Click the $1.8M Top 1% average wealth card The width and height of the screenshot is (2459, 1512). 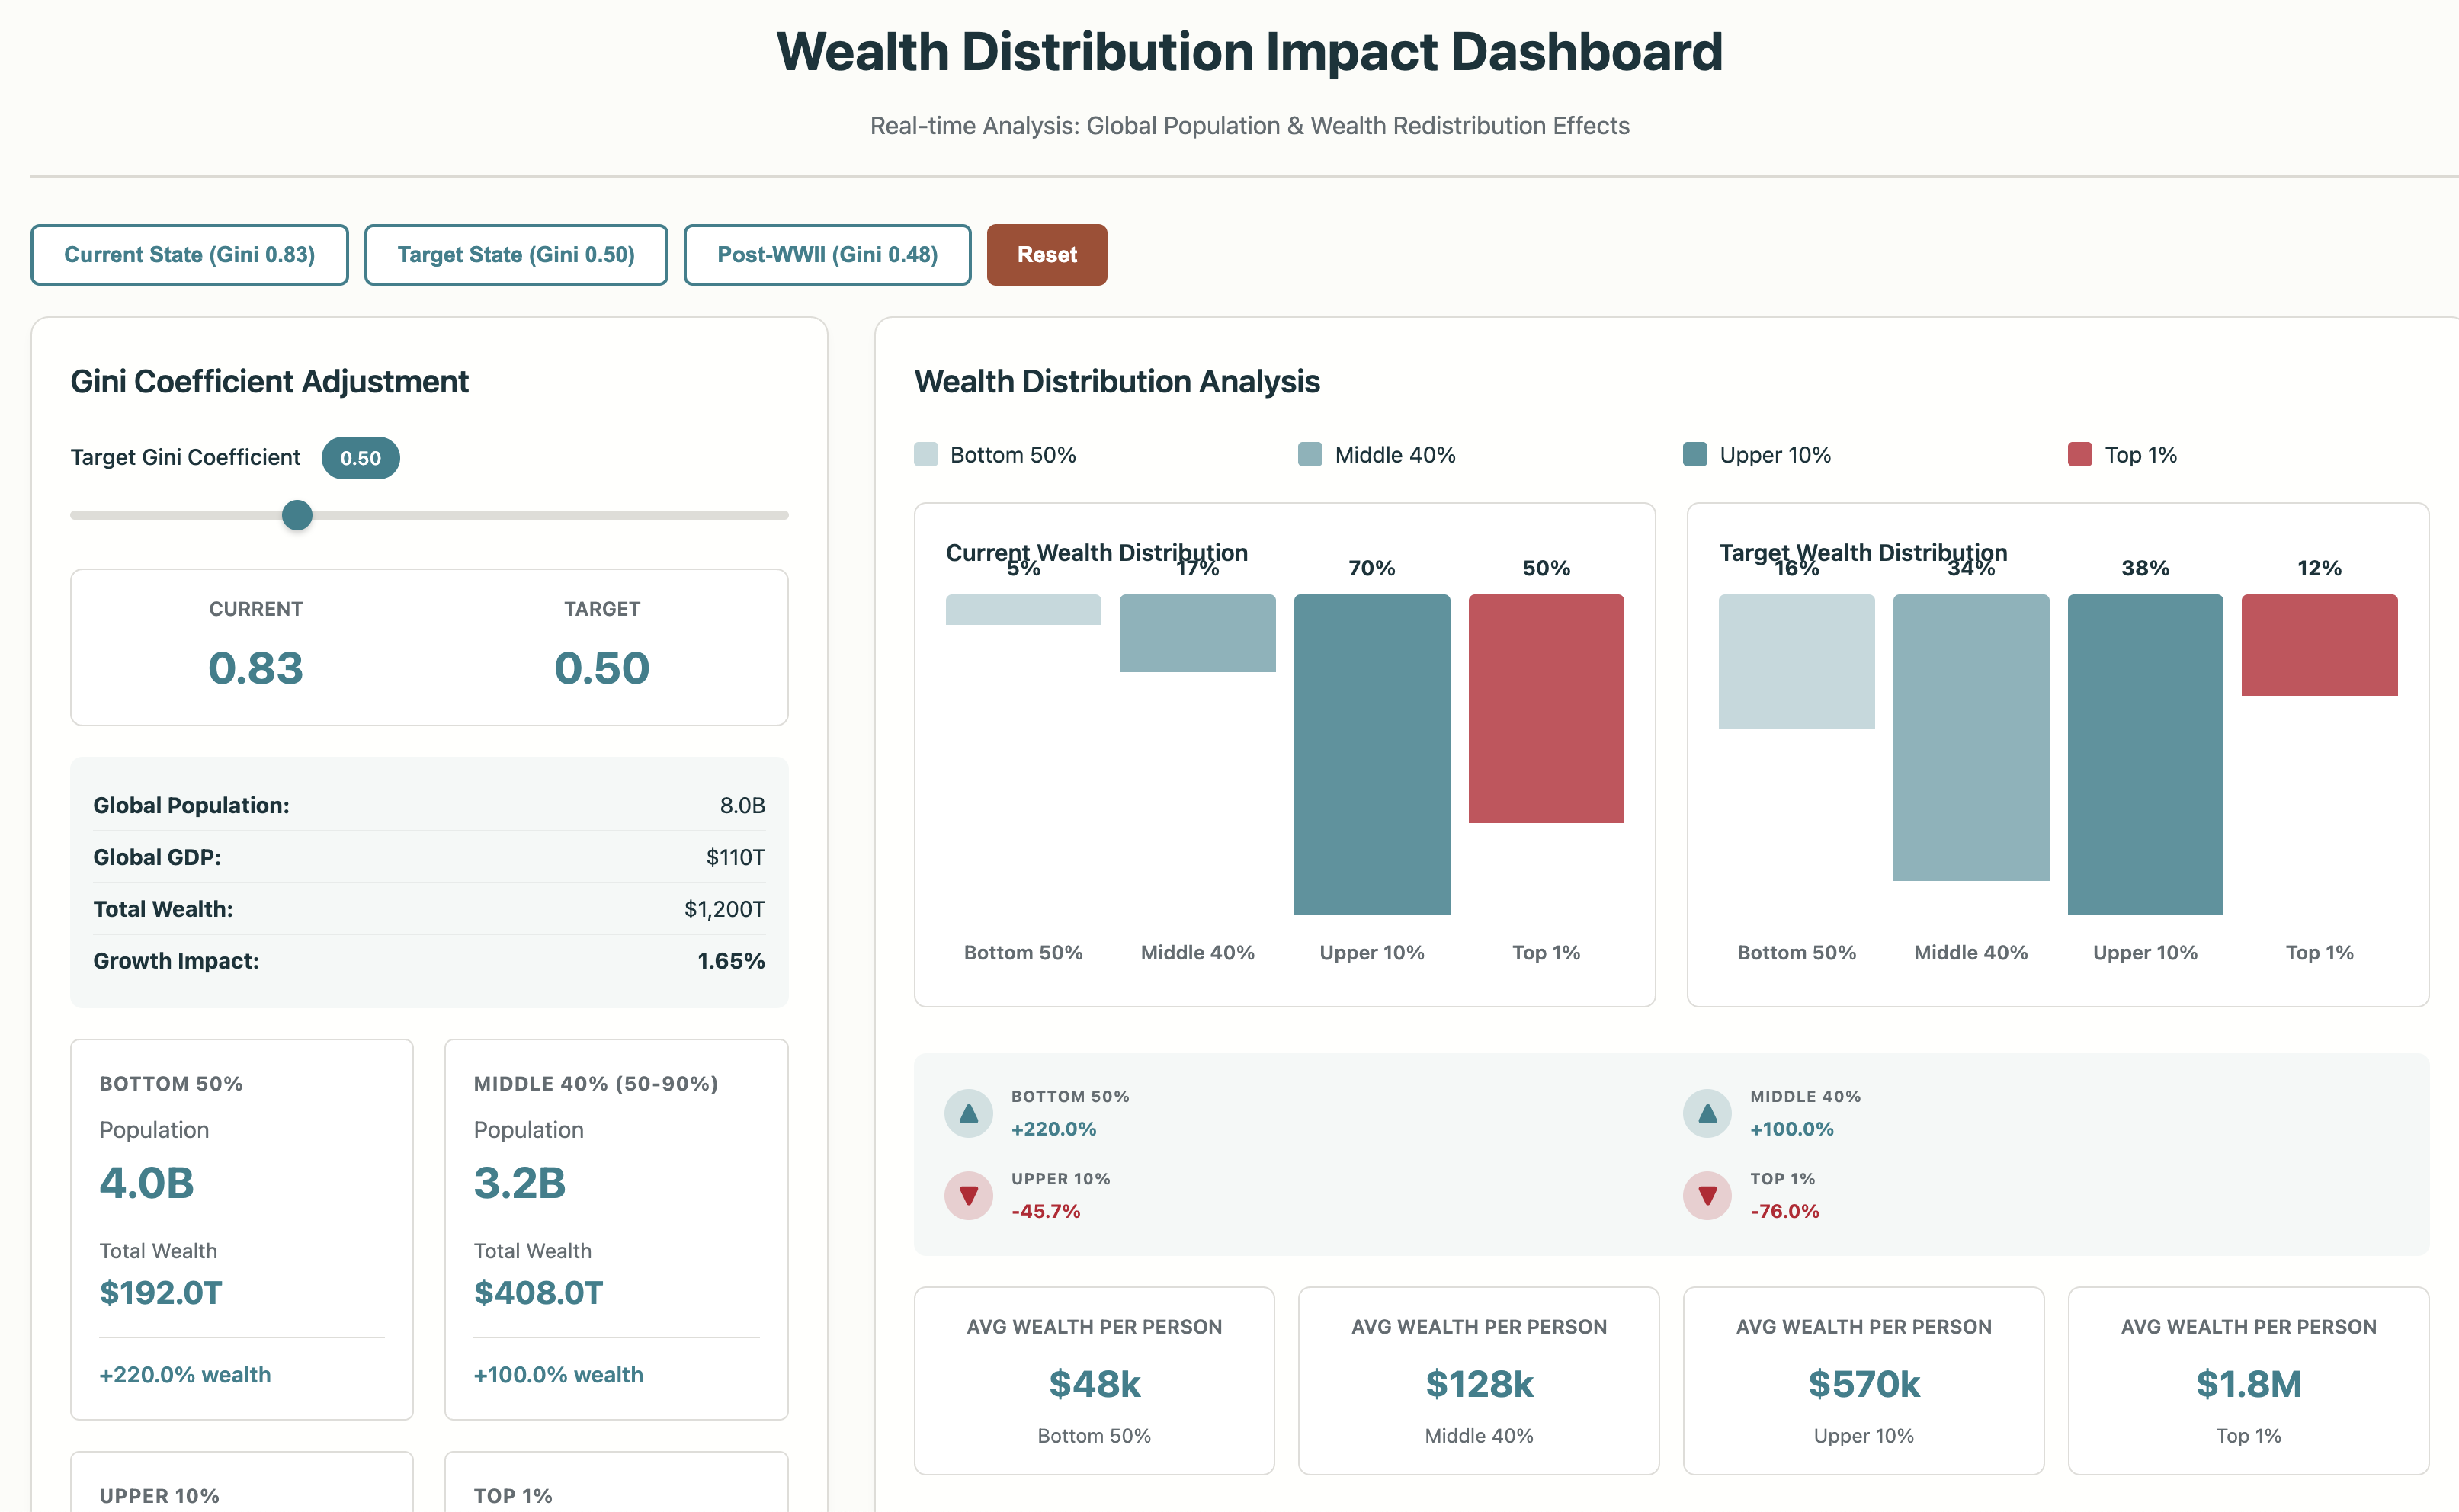point(2248,1380)
